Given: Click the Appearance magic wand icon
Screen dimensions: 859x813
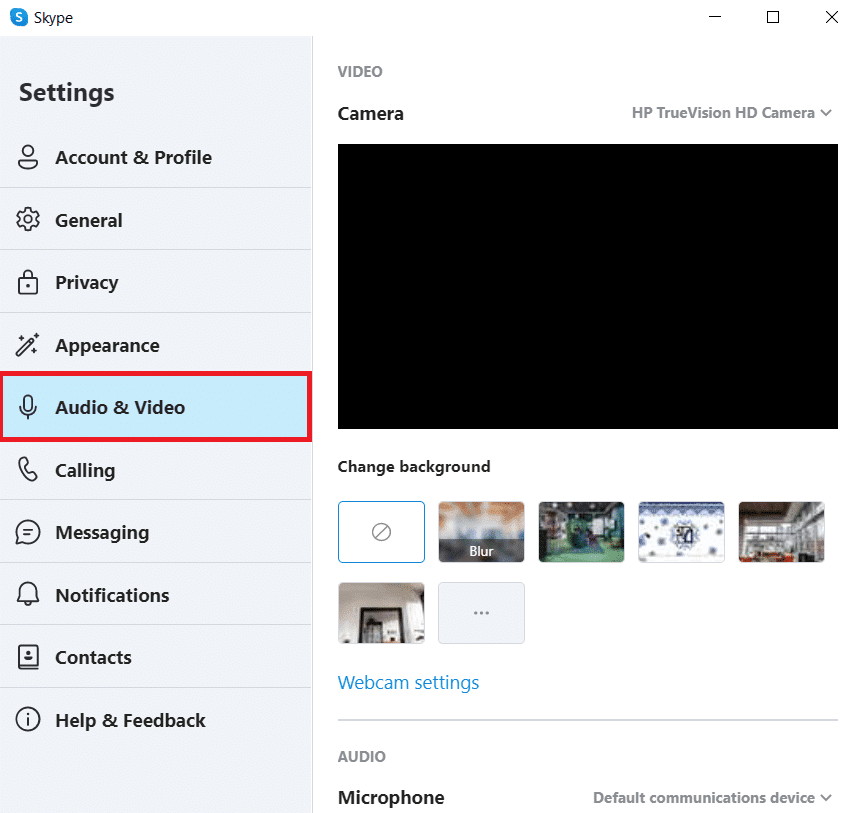Looking at the screenshot, I should (x=27, y=345).
